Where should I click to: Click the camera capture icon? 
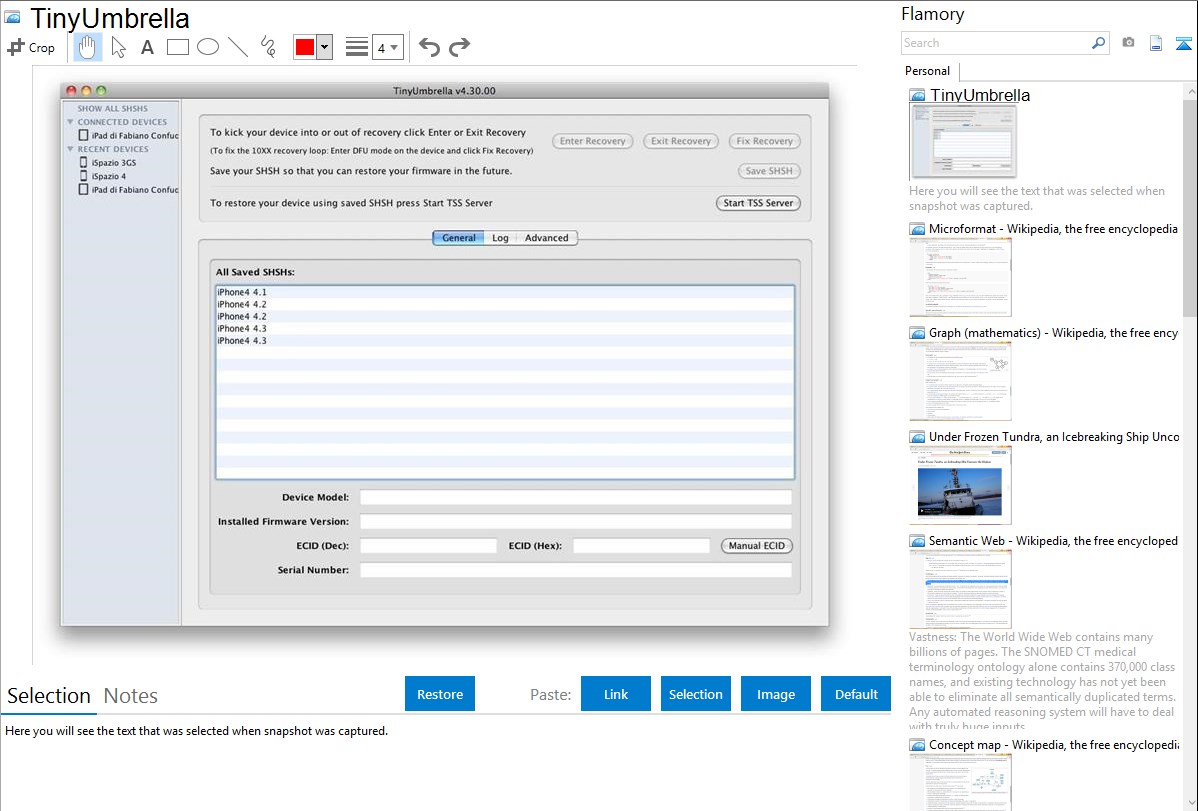click(x=1128, y=43)
